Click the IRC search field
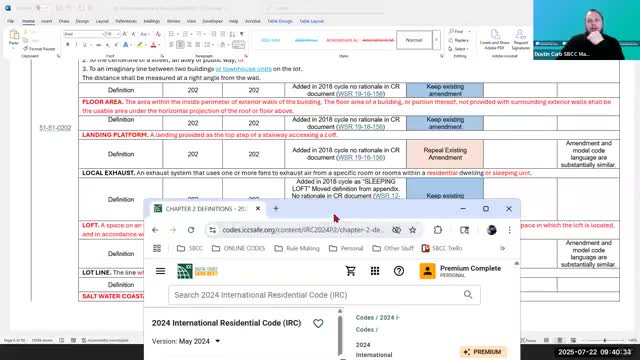Image resolution: width=640 pixels, height=360 pixels. (324, 295)
